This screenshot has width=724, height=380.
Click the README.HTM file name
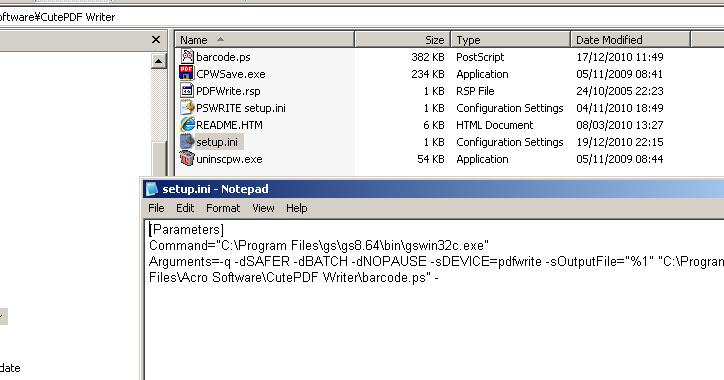[229, 125]
